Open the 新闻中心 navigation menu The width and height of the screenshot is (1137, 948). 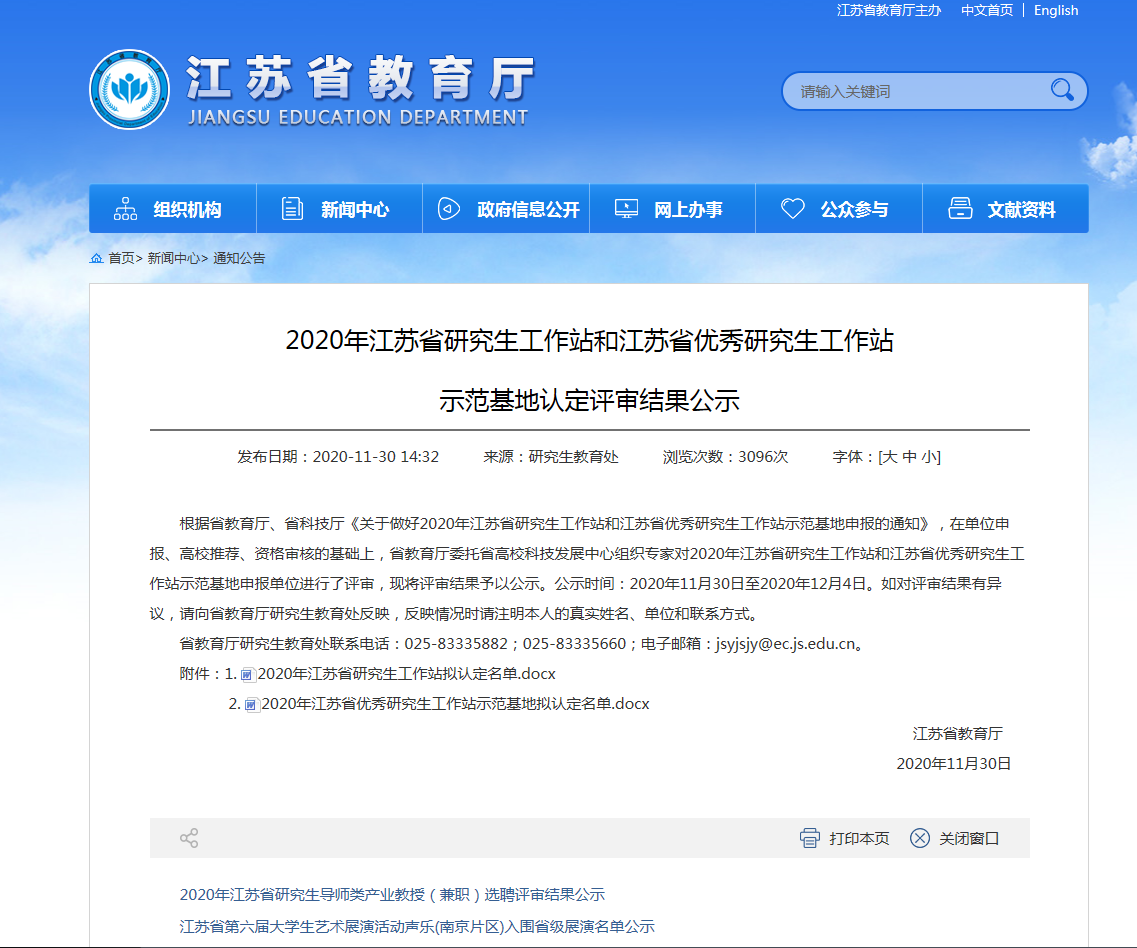pos(339,209)
